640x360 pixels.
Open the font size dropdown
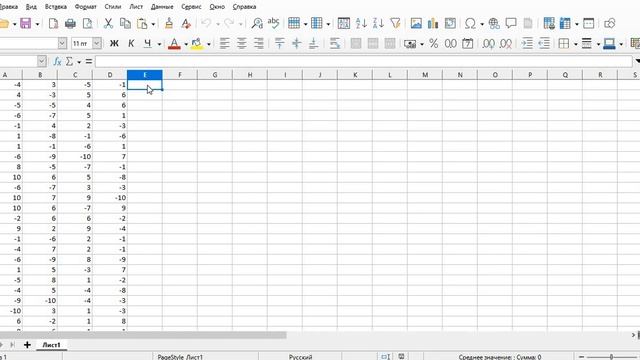97,43
